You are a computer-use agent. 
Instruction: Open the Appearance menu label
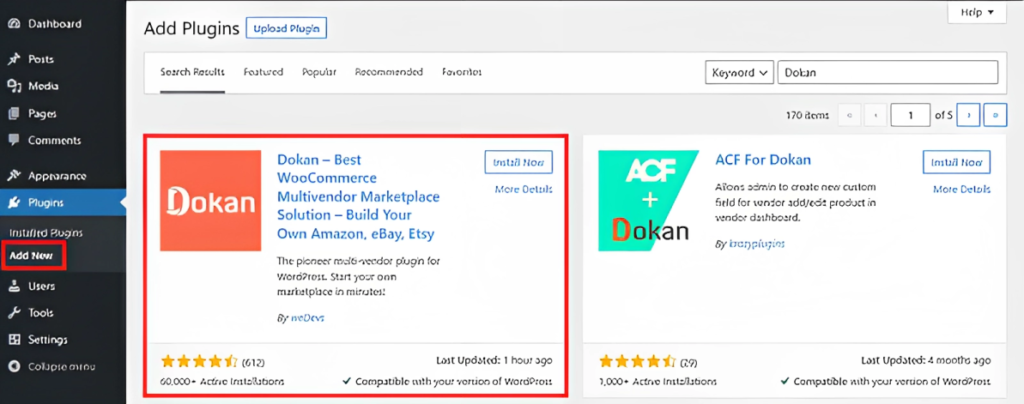pos(57,176)
